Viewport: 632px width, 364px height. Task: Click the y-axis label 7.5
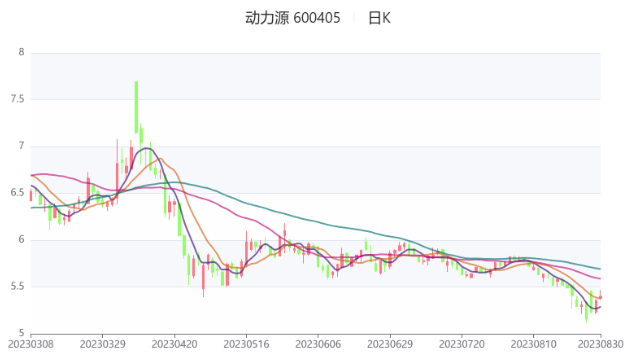[x=17, y=99]
